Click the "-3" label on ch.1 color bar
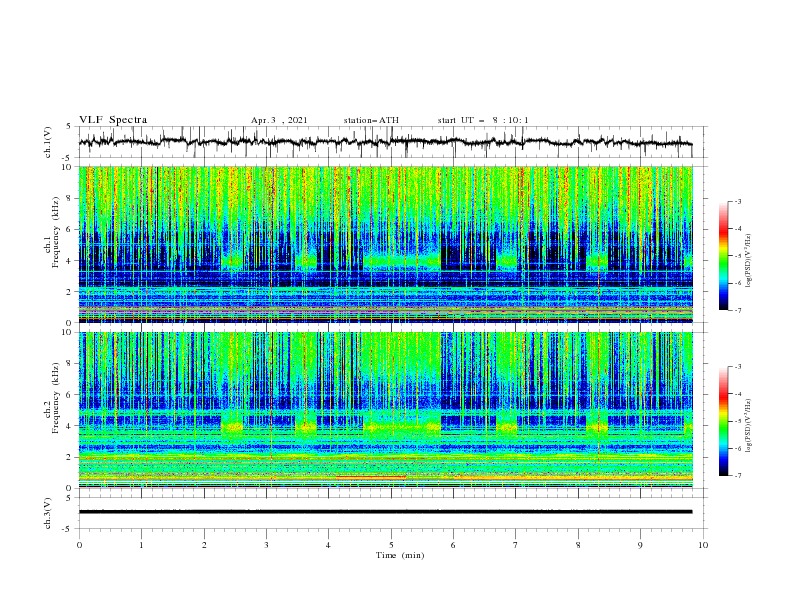792x612 pixels. pos(737,201)
